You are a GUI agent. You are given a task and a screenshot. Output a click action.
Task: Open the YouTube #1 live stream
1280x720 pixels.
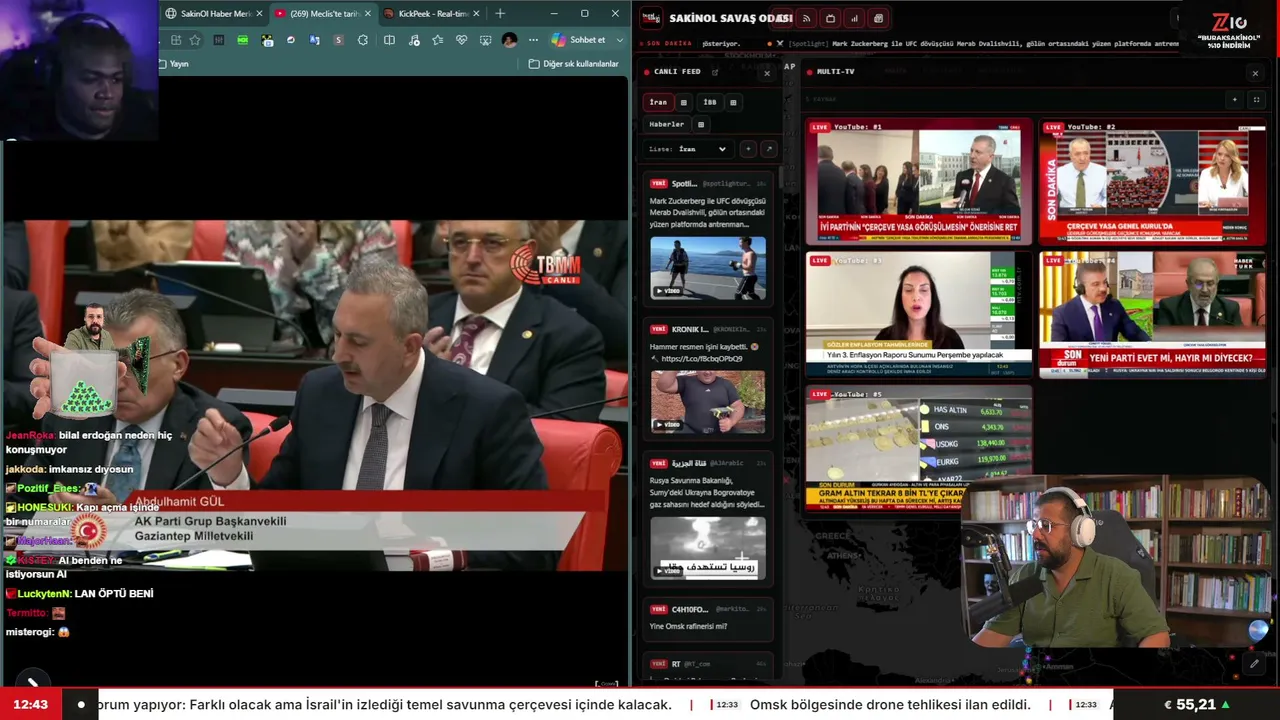(x=919, y=182)
